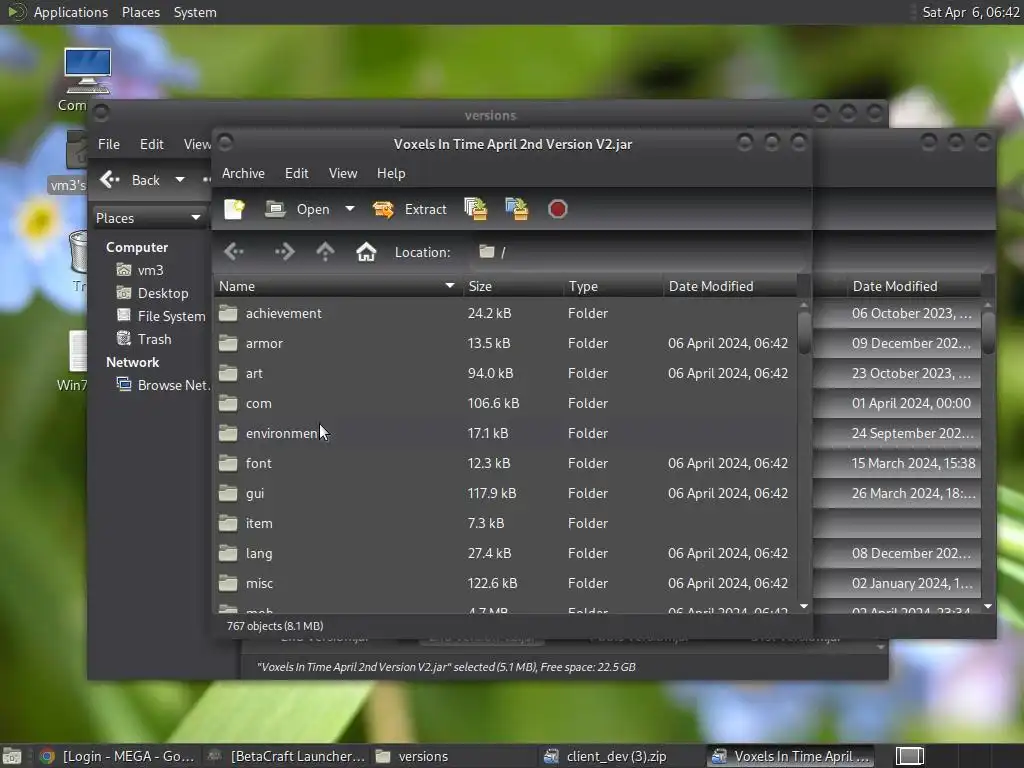Sort by Type column header
The width and height of the screenshot is (1024, 768).
pos(613,286)
